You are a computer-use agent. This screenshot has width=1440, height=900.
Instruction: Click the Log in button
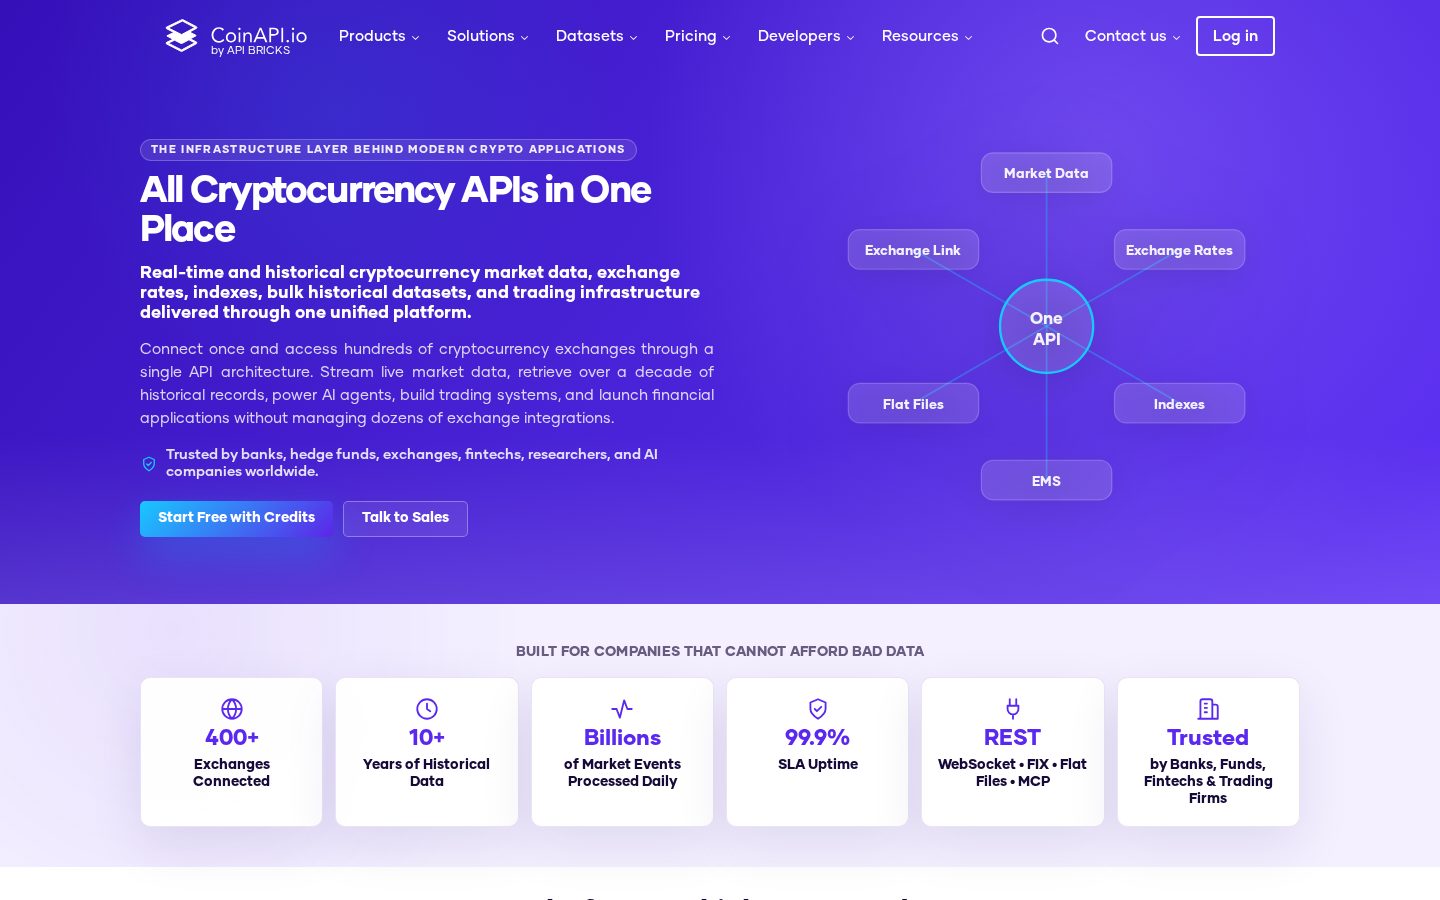1235,36
